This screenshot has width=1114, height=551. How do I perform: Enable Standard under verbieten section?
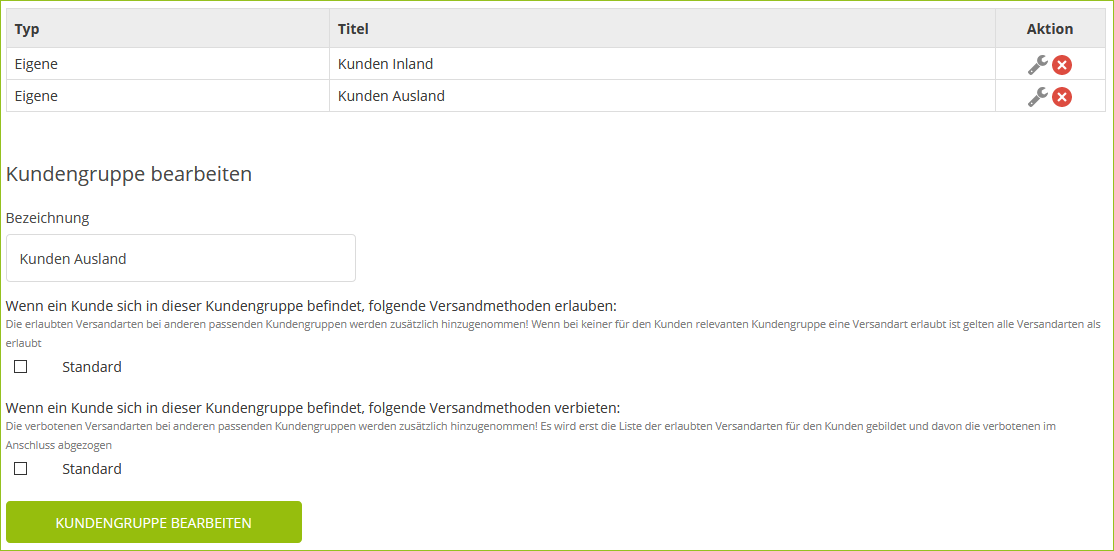click(x=21, y=469)
